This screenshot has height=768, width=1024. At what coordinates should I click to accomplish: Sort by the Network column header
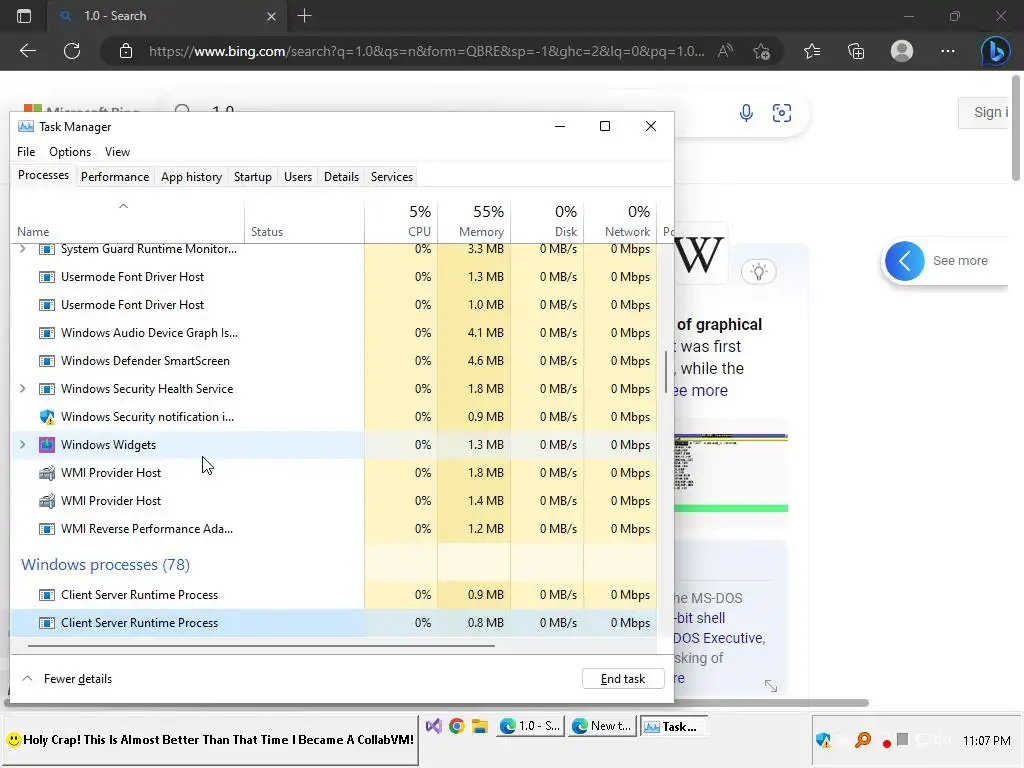coord(620,221)
